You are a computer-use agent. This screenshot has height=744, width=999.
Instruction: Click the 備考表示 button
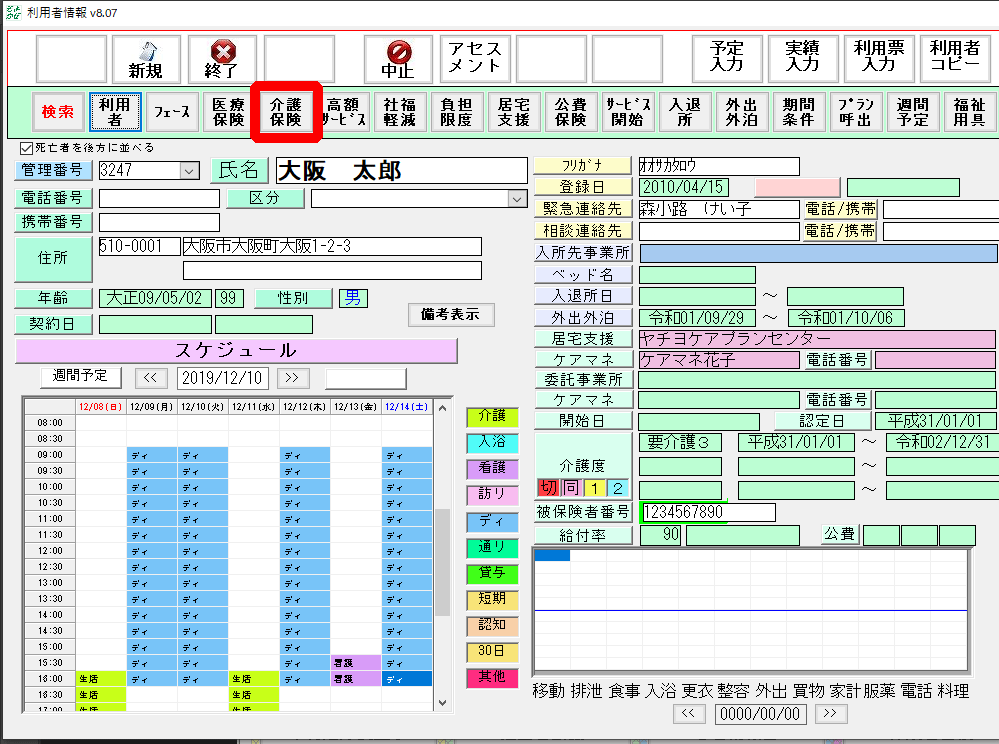point(451,314)
